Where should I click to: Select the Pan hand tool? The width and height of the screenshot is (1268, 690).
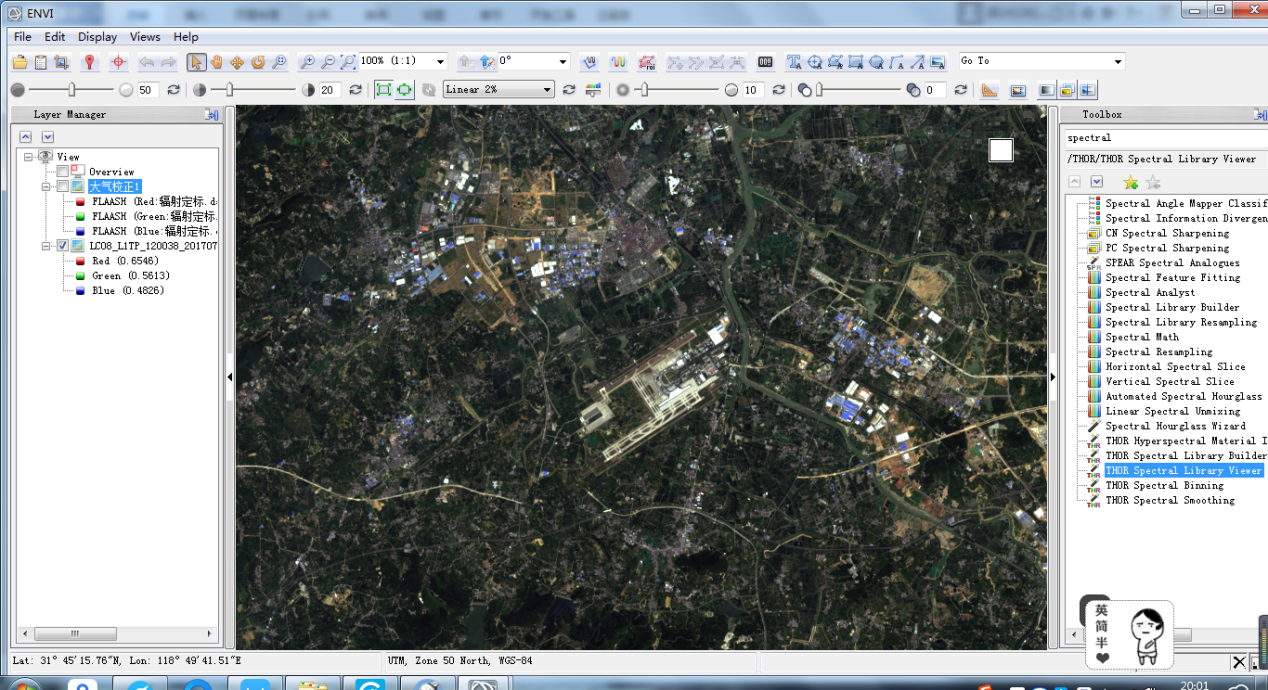click(x=217, y=62)
